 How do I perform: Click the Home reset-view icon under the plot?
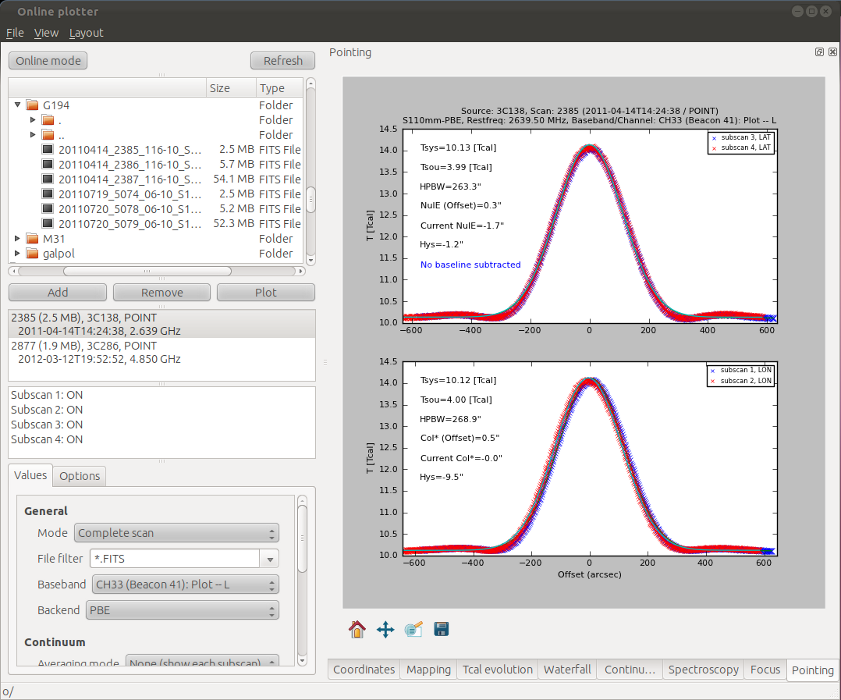pyautogui.click(x=357, y=629)
